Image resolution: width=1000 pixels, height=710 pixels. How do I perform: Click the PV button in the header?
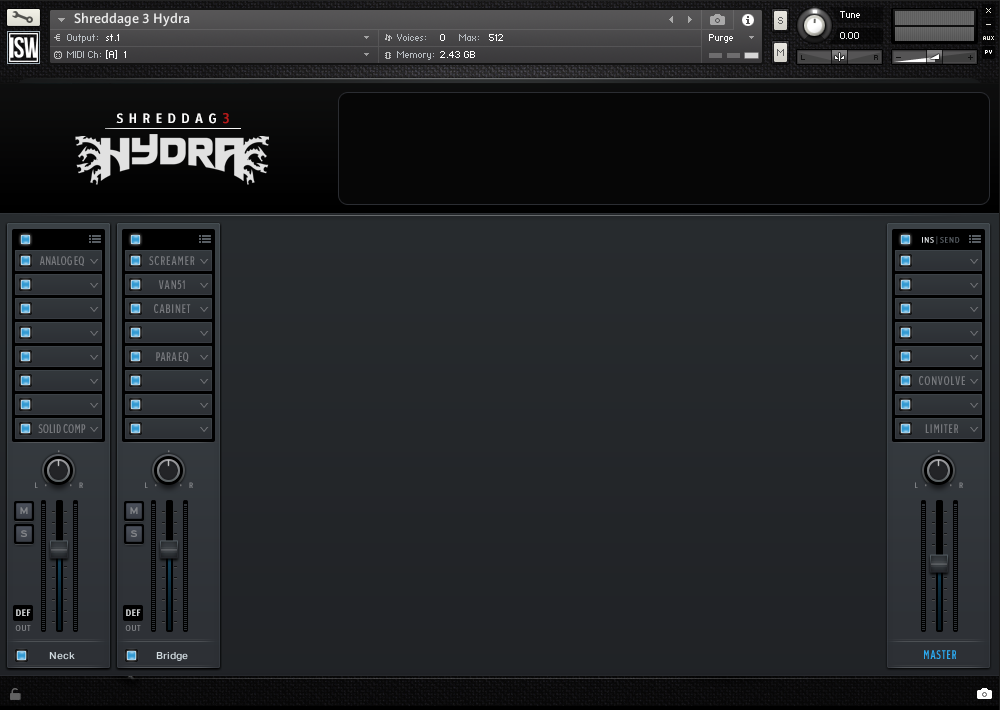989,52
